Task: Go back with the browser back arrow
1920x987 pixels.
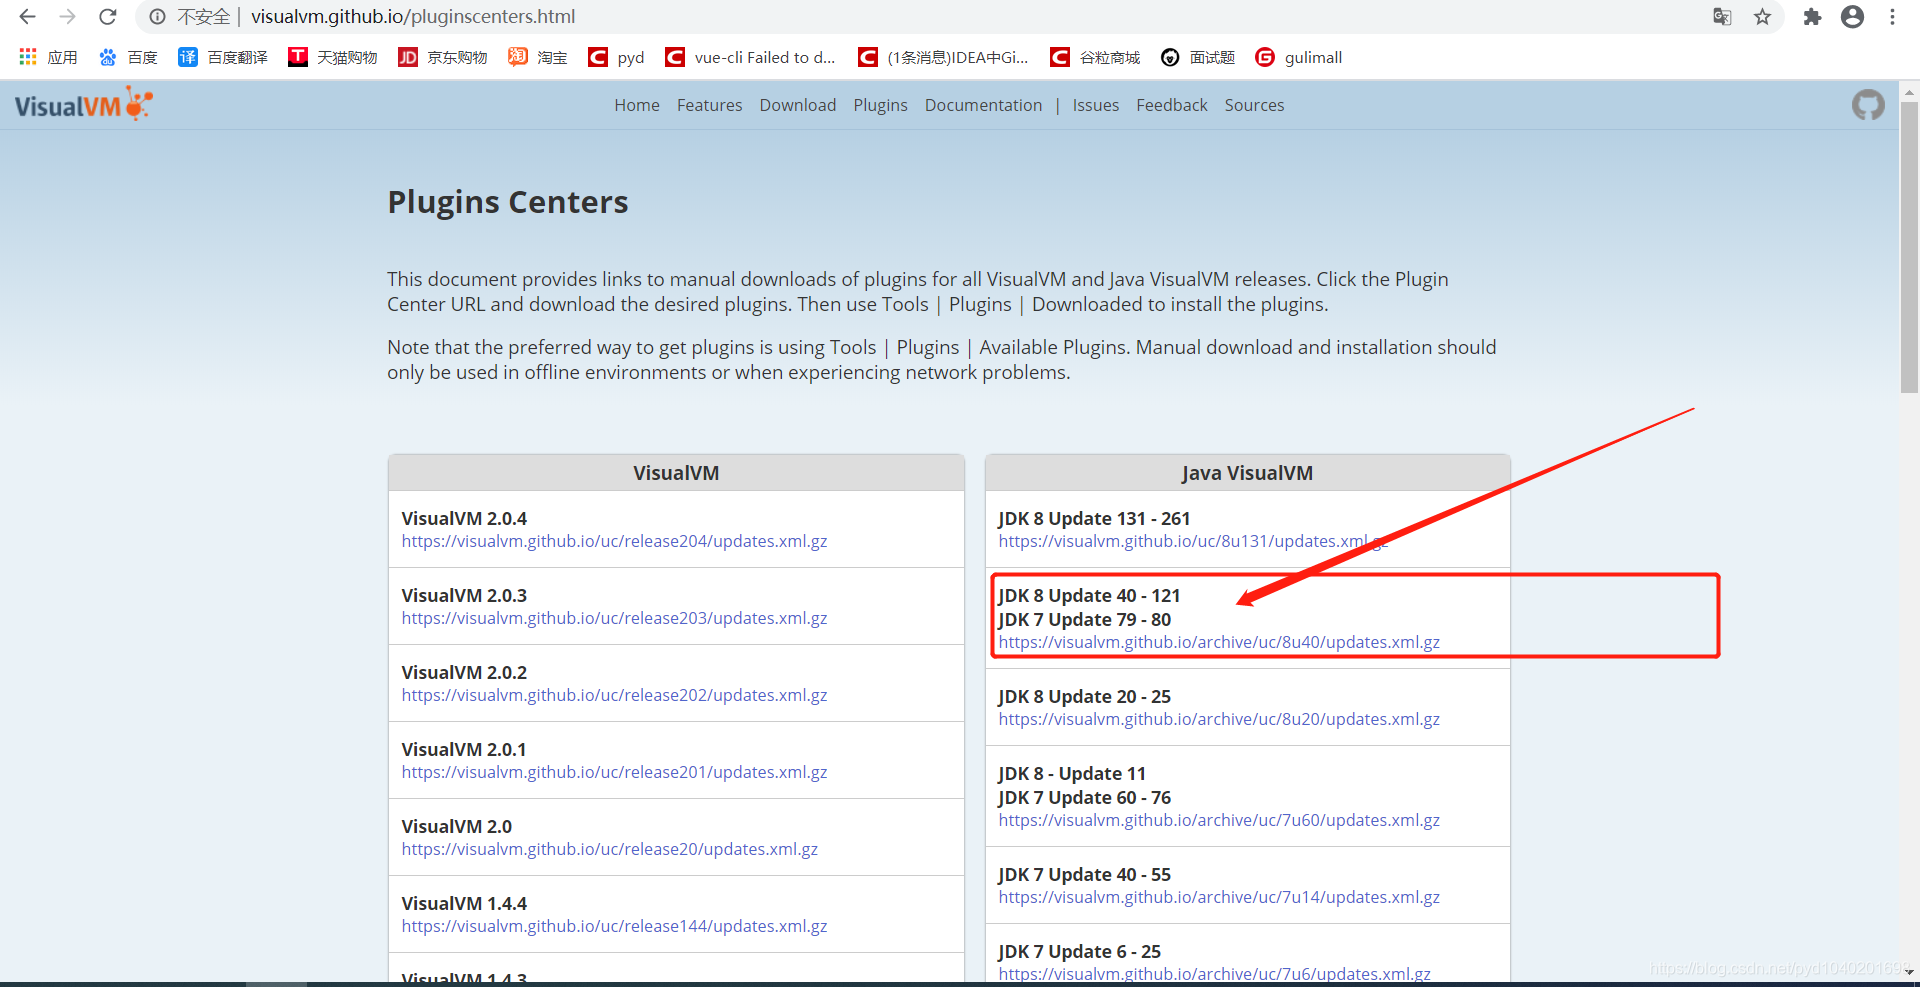Action: 27,17
